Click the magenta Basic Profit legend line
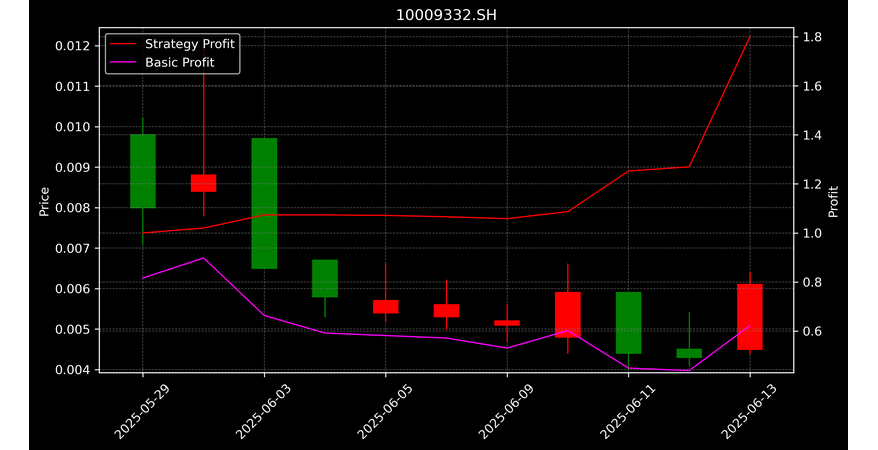Screen dimensions: 878x450 tap(123, 62)
